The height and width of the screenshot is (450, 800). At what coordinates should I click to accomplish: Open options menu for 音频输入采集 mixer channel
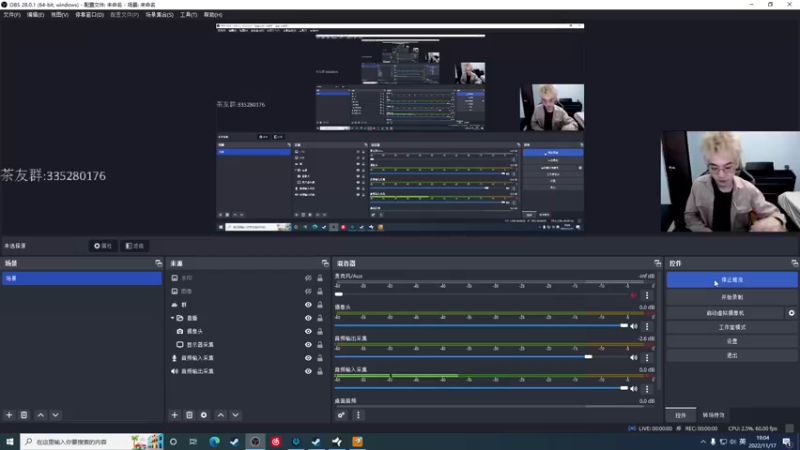[x=647, y=388]
